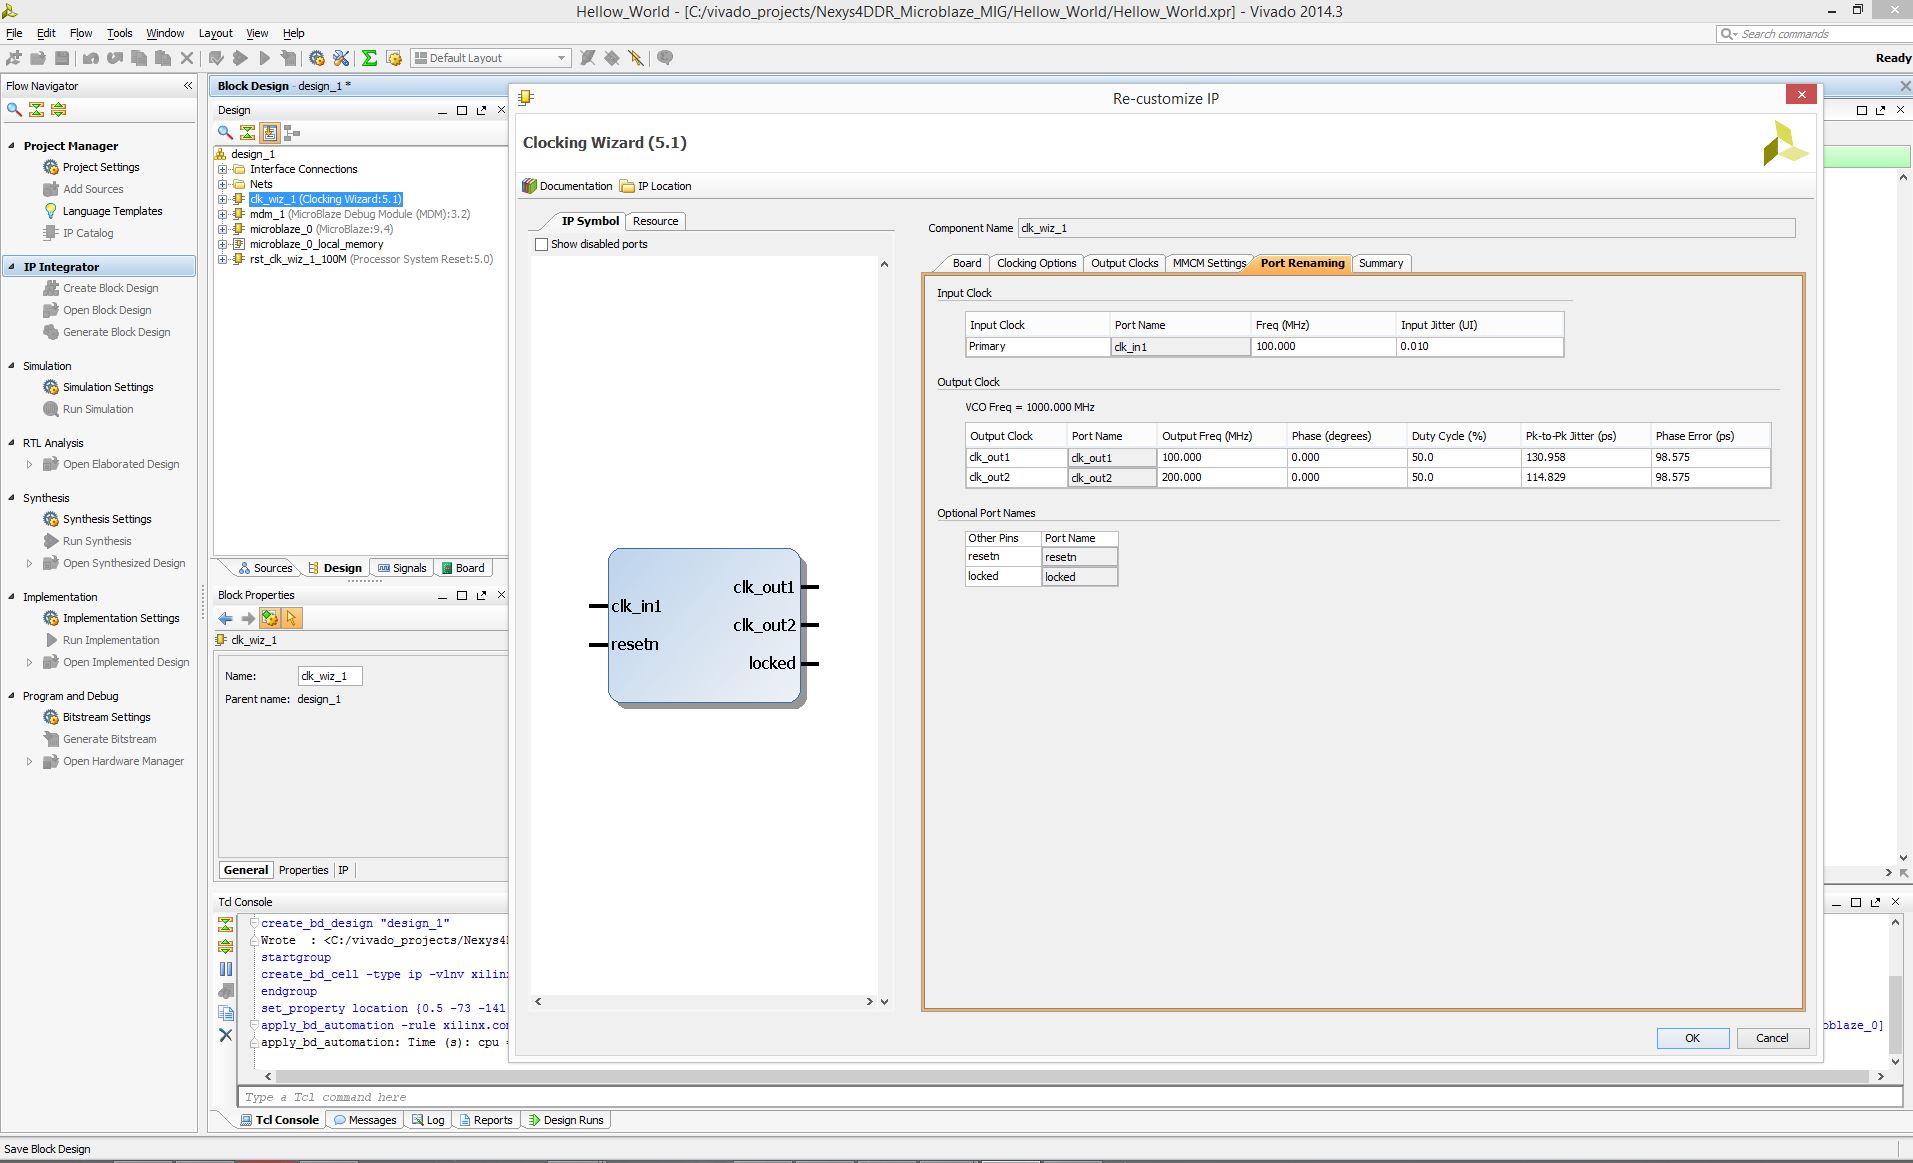The image size is (1913, 1163).
Task: Cancel the Re-customize IP dialog
Action: tap(1772, 1038)
